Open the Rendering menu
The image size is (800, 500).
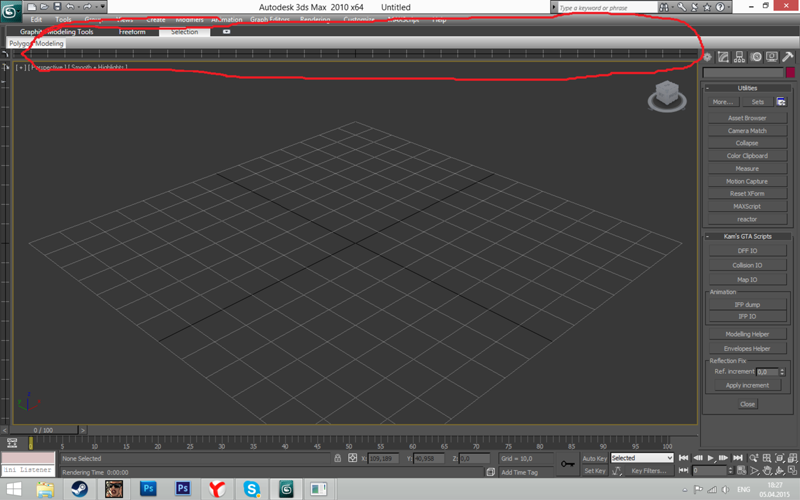click(315, 19)
